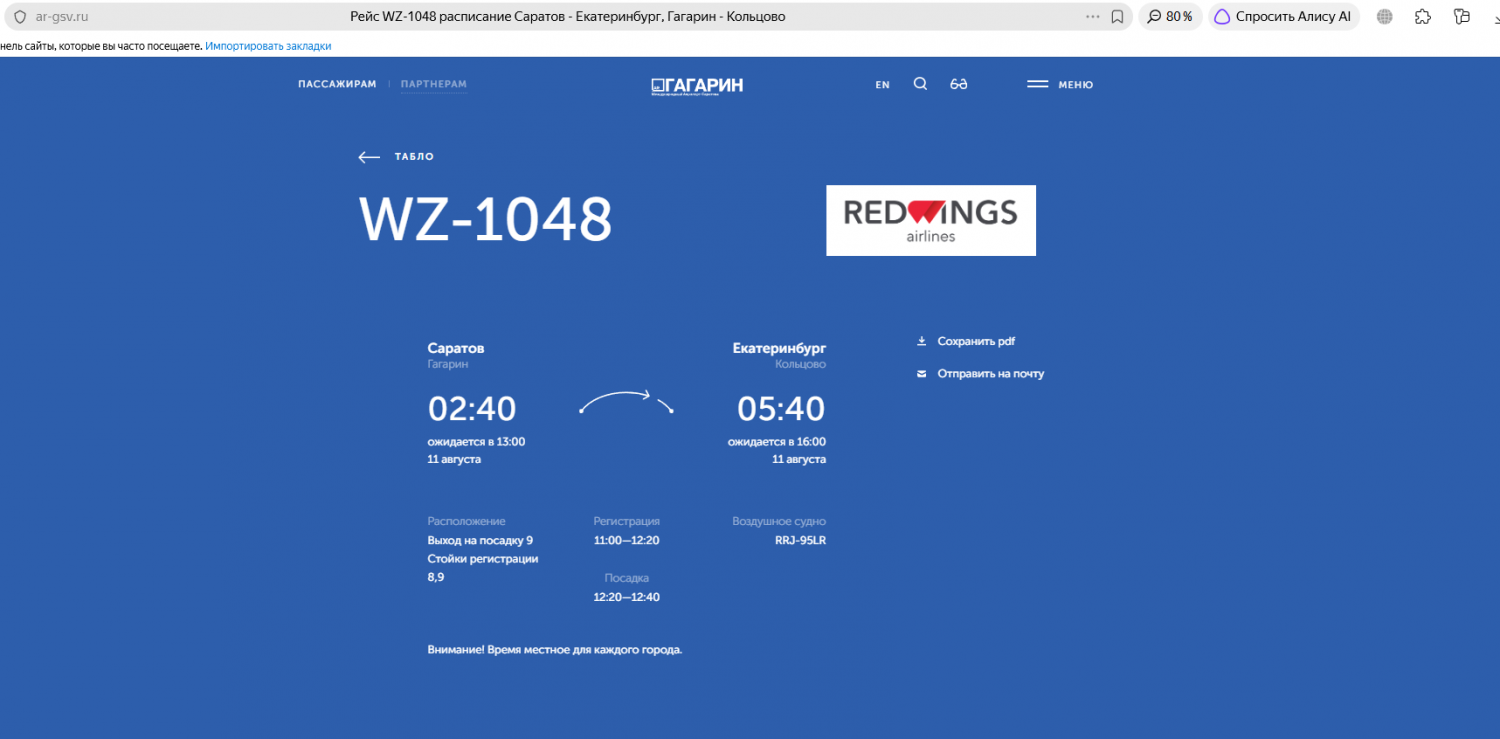The width and height of the screenshot is (1500, 739).
Task: Open the hamburger Меню
Action: [x=1060, y=84]
